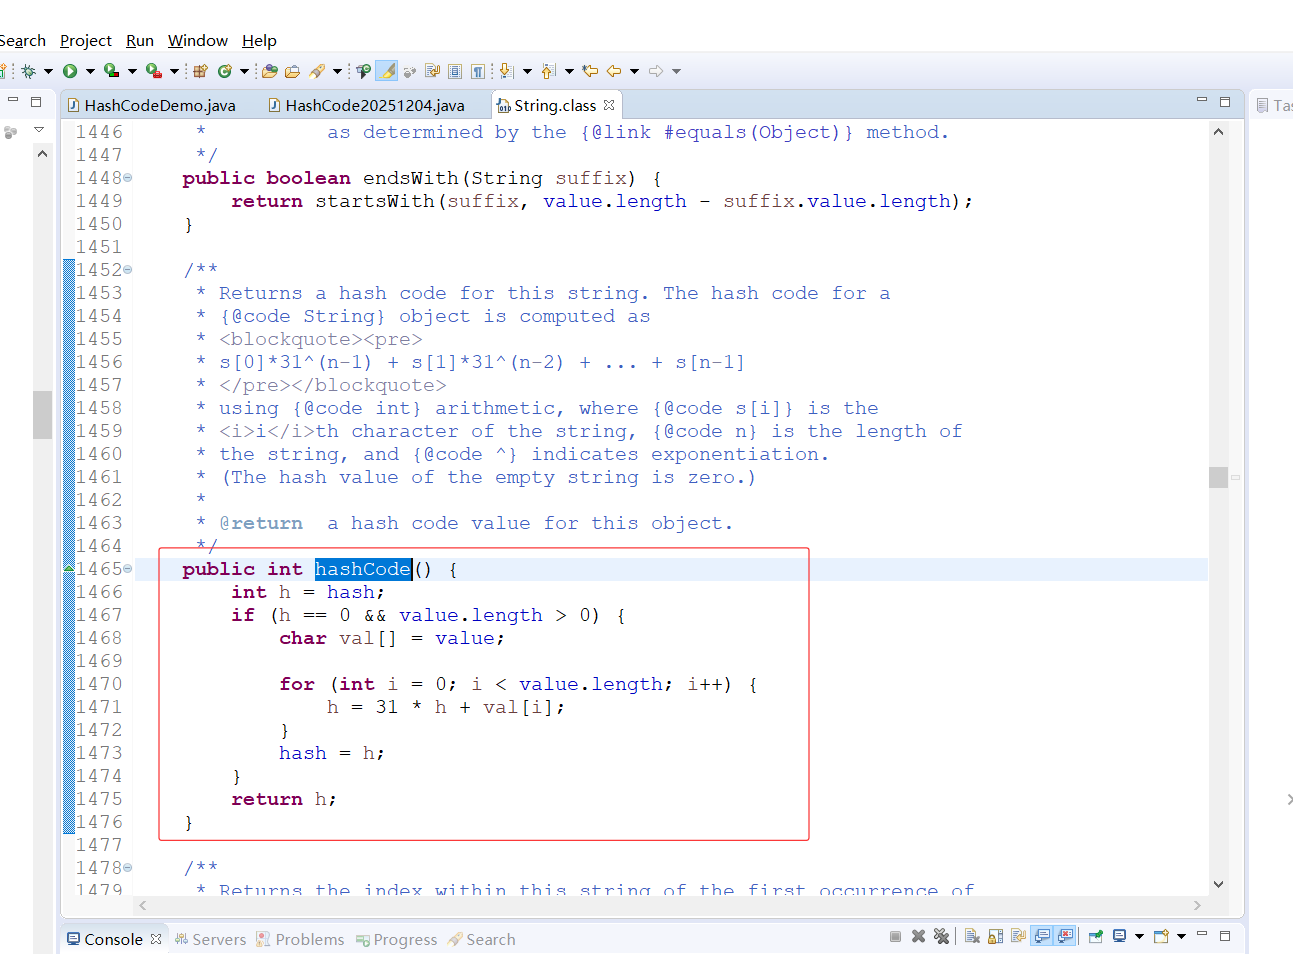
Task: Run with Coverage using the coverage launch icon
Action: pos(111,70)
